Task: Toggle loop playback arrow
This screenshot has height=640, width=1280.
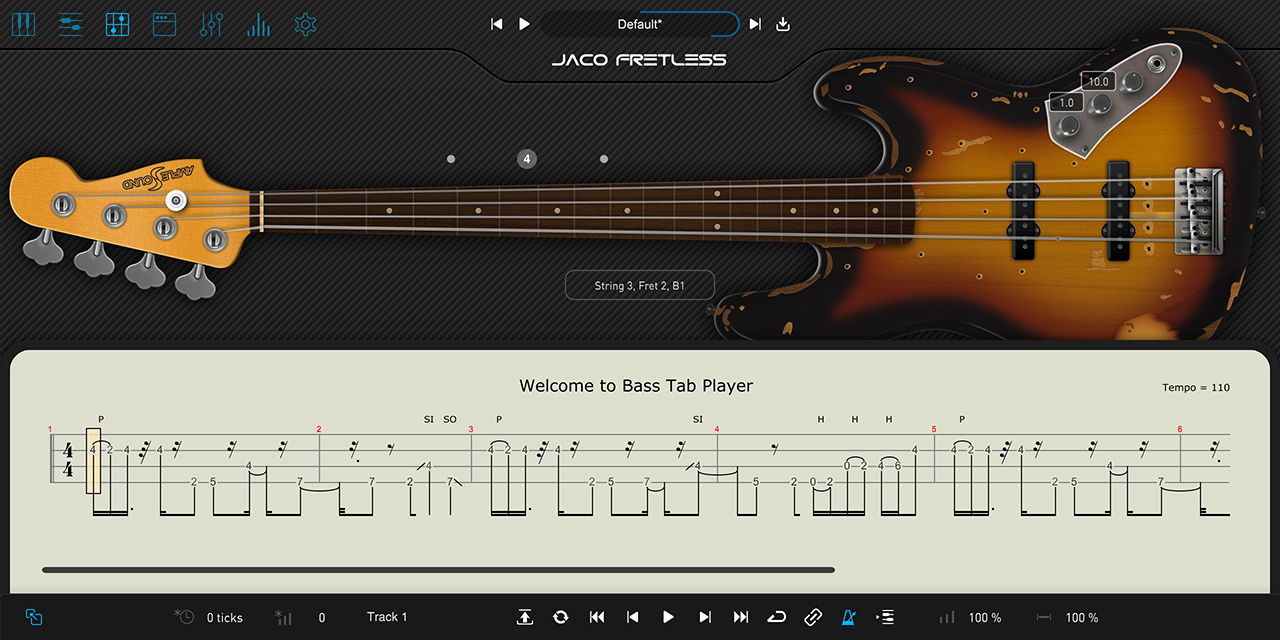Action: 777,617
